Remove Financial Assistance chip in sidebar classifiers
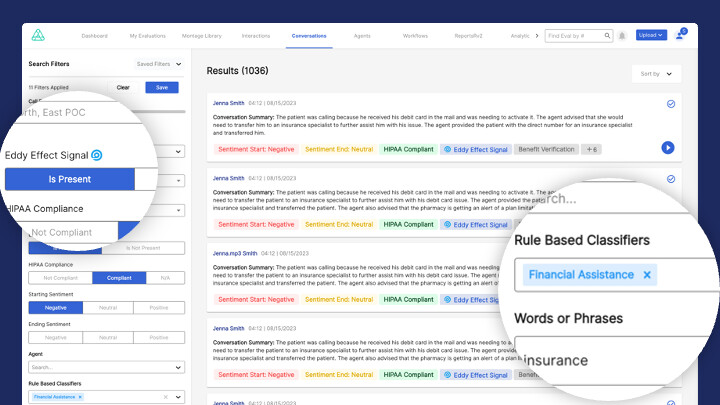The width and height of the screenshot is (720, 405). 80,397
